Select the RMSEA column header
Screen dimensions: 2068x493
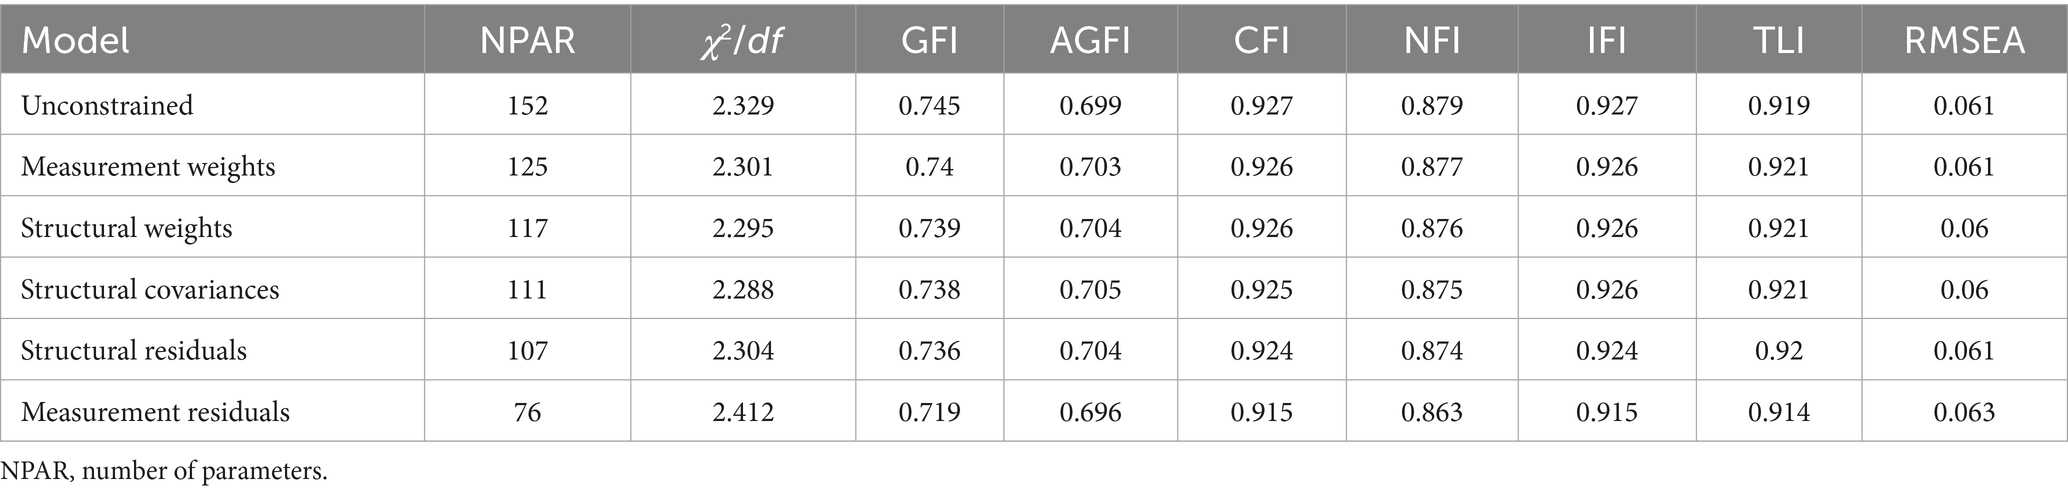tap(1964, 41)
